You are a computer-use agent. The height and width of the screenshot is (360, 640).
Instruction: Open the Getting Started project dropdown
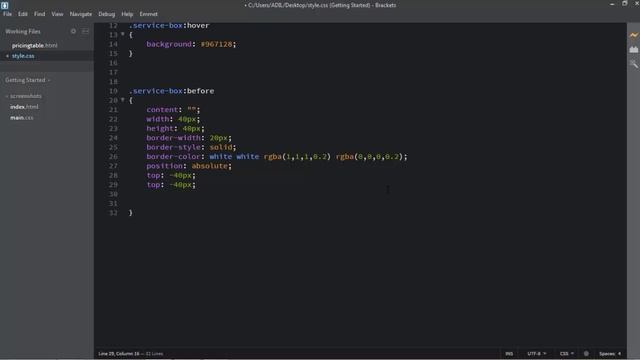click(27, 80)
